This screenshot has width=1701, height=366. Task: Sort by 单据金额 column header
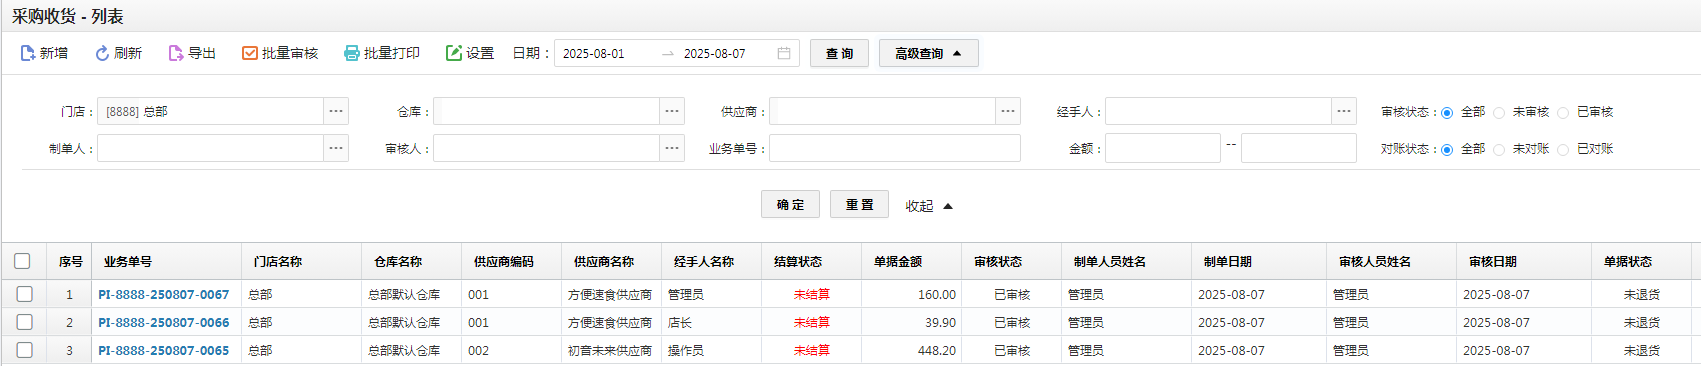(898, 261)
